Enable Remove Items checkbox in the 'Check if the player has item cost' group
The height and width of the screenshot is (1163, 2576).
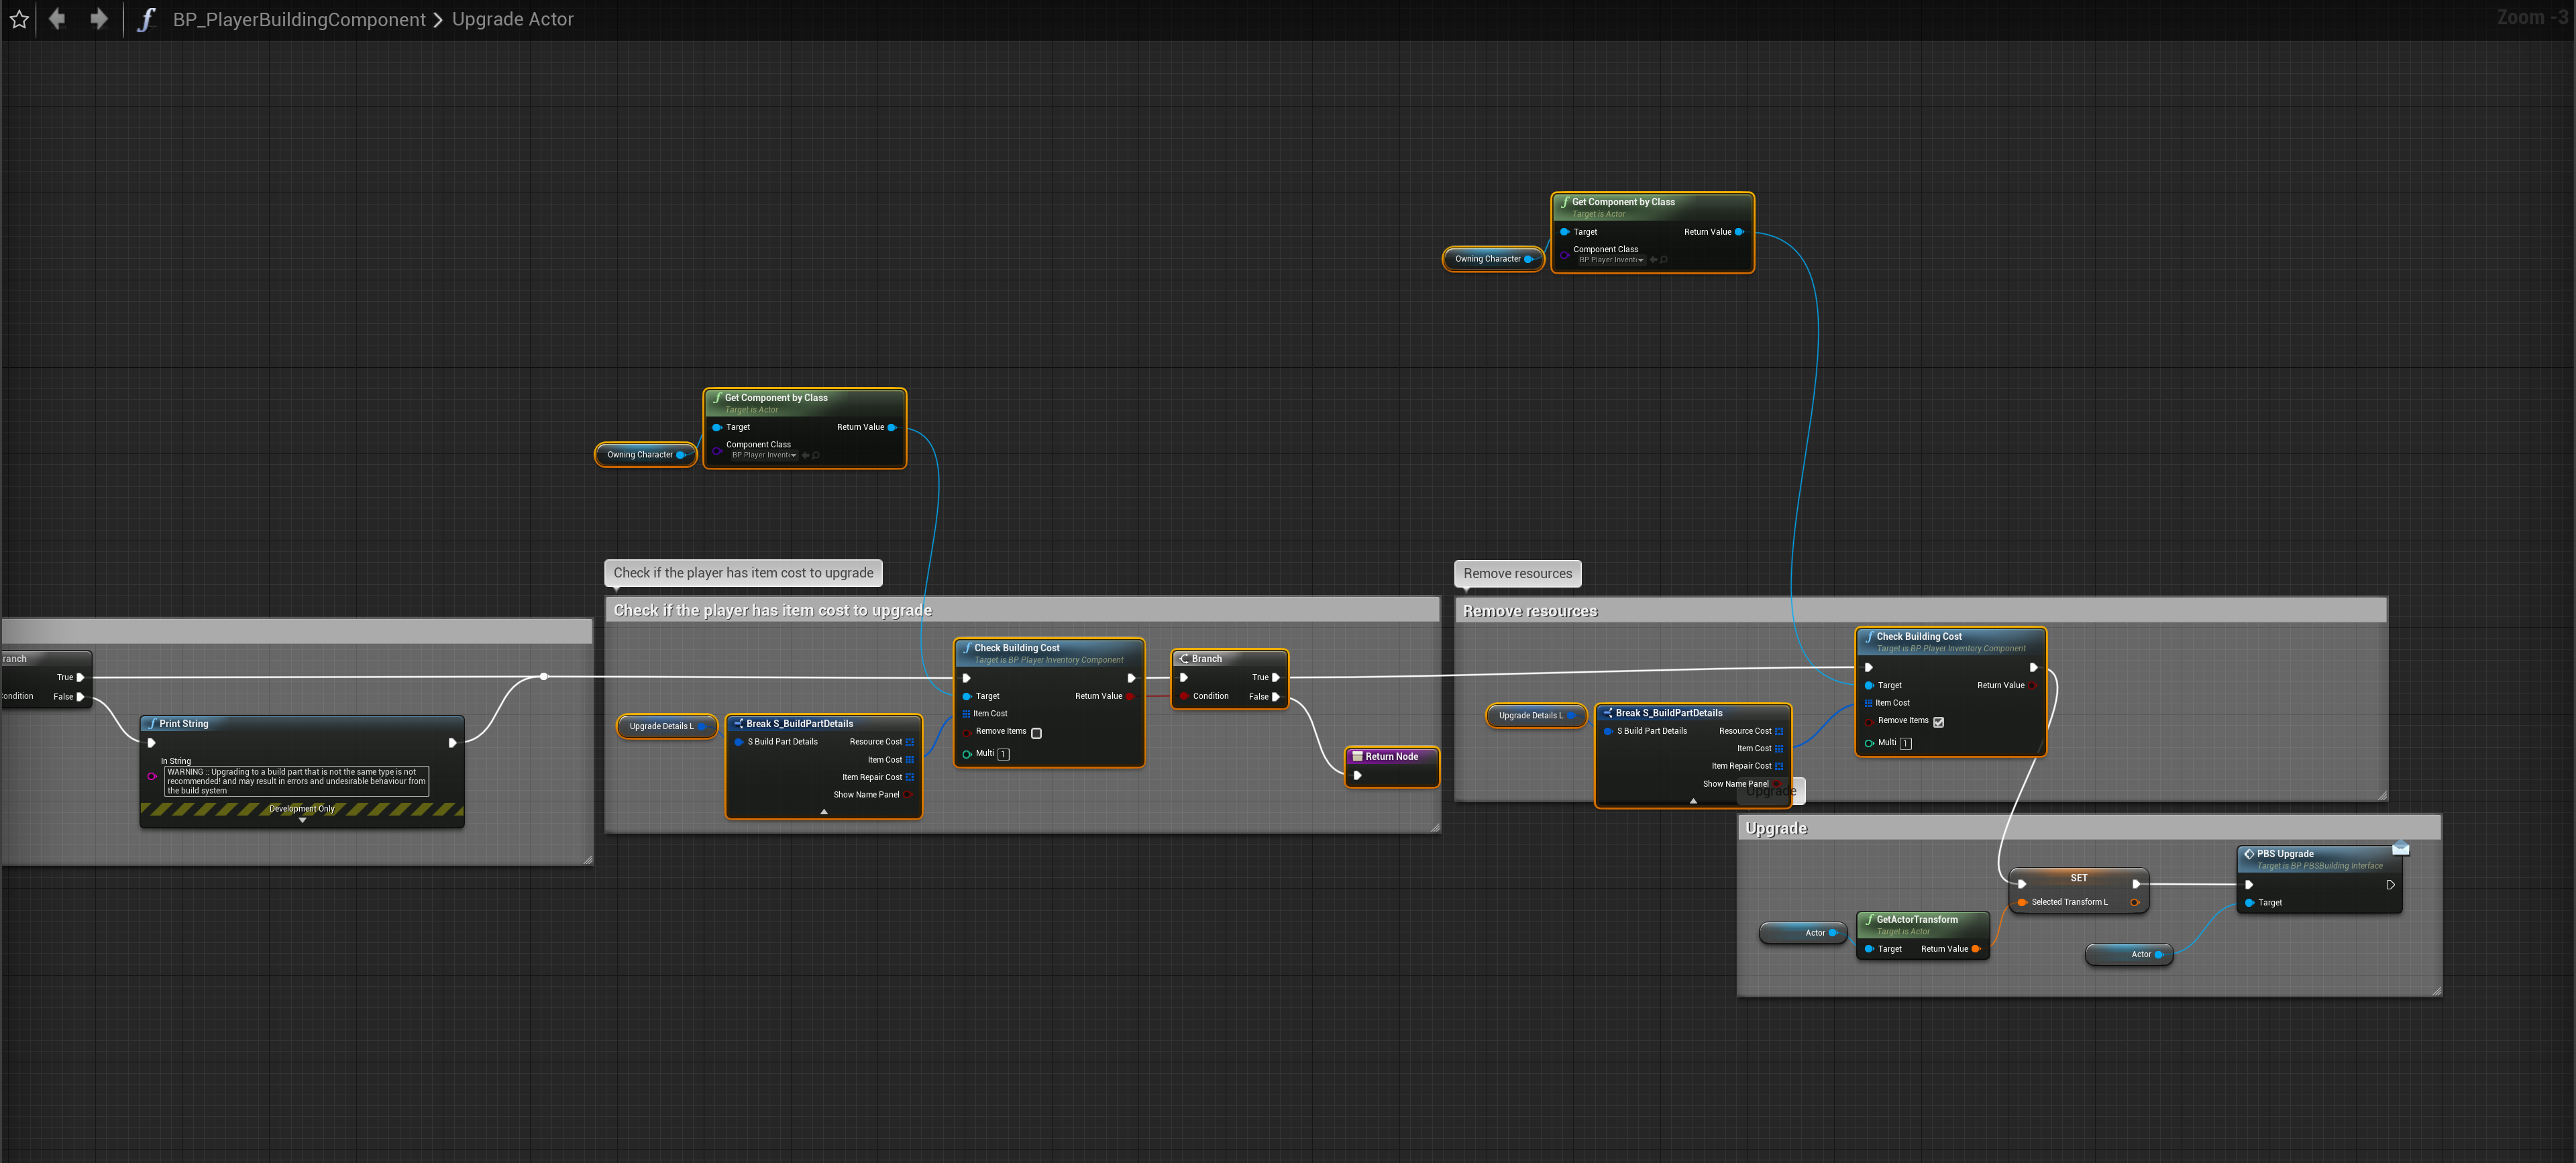click(x=1036, y=733)
